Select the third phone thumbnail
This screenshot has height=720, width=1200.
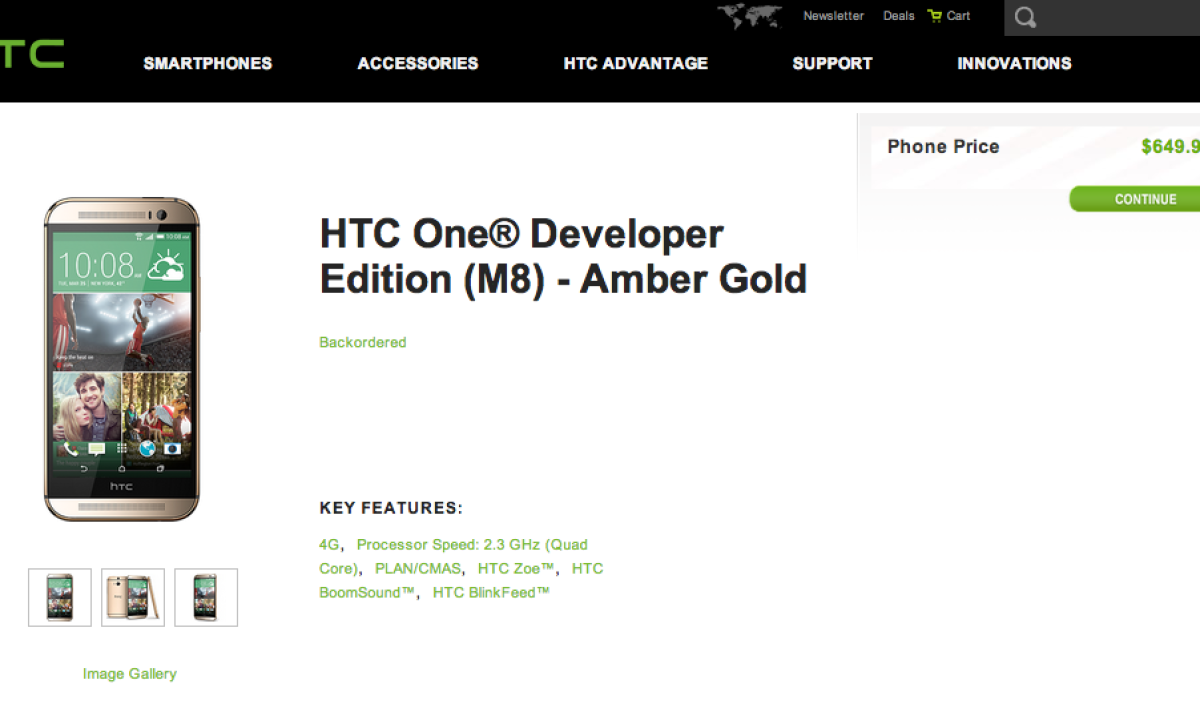tap(206, 597)
